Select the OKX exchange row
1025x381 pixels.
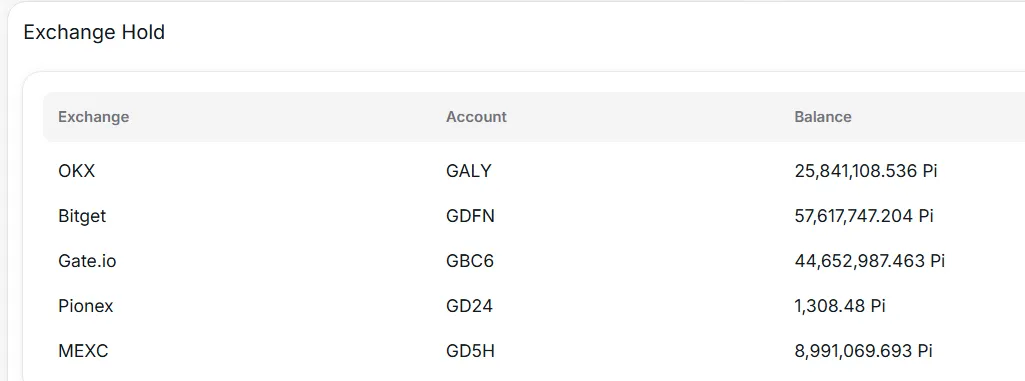[x=534, y=171]
